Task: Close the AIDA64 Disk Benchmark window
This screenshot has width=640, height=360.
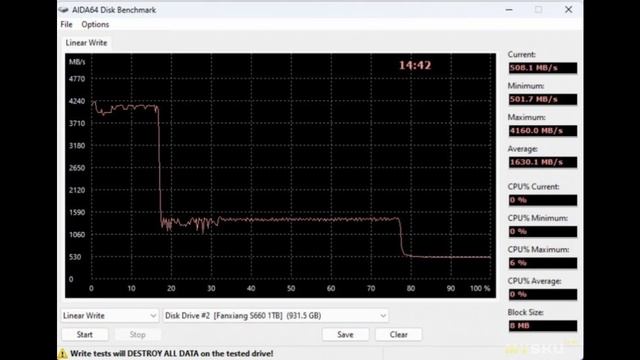Action: [x=569, y=10]
